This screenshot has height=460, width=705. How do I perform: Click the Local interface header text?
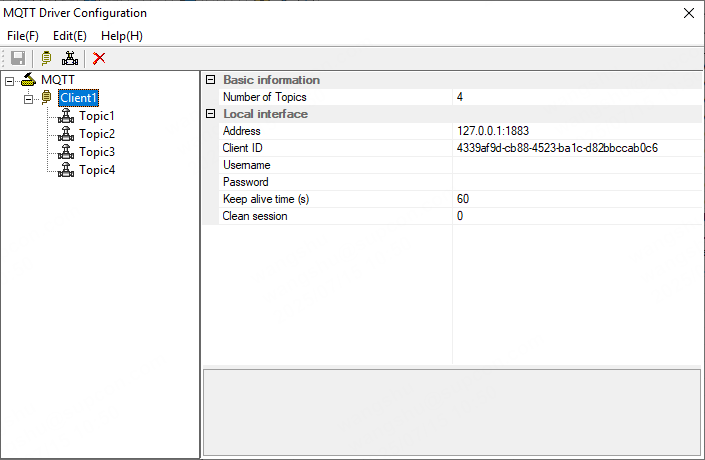[265, 114]
